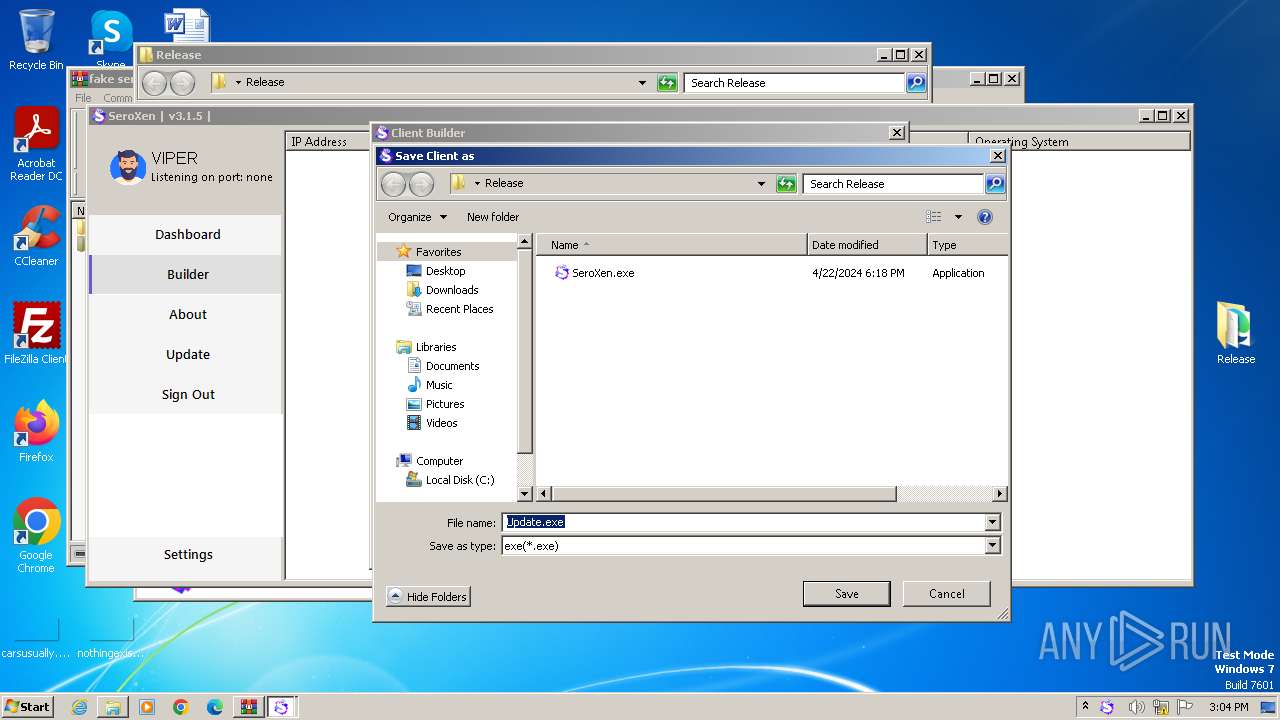1280x720 pixels.
Task: Expand the File name dropdown arrow
Action: (992, 522)
